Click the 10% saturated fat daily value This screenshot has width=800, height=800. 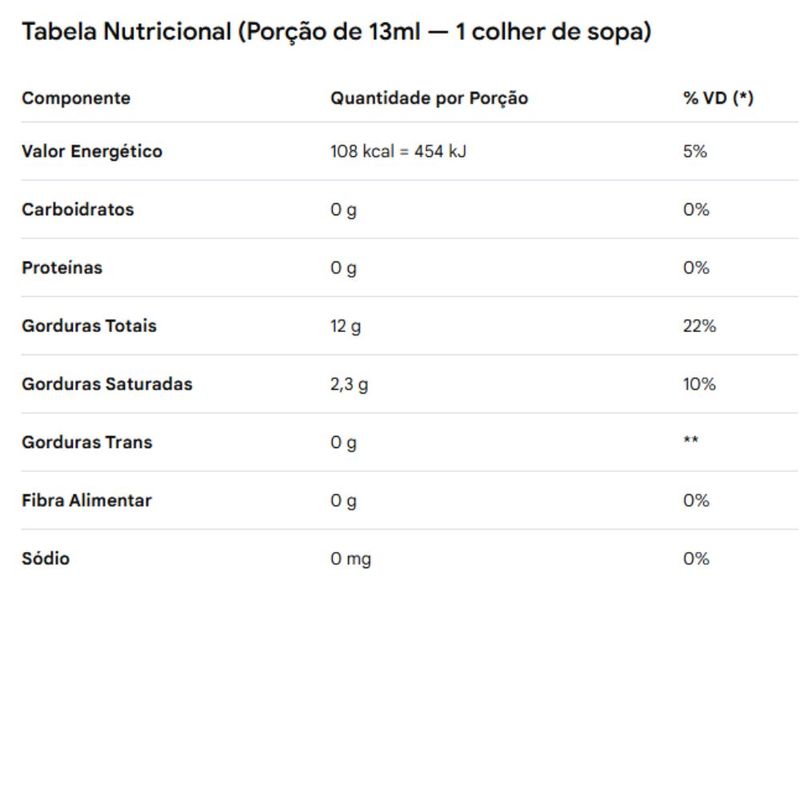pyautogui.click(x=699, y=384)
